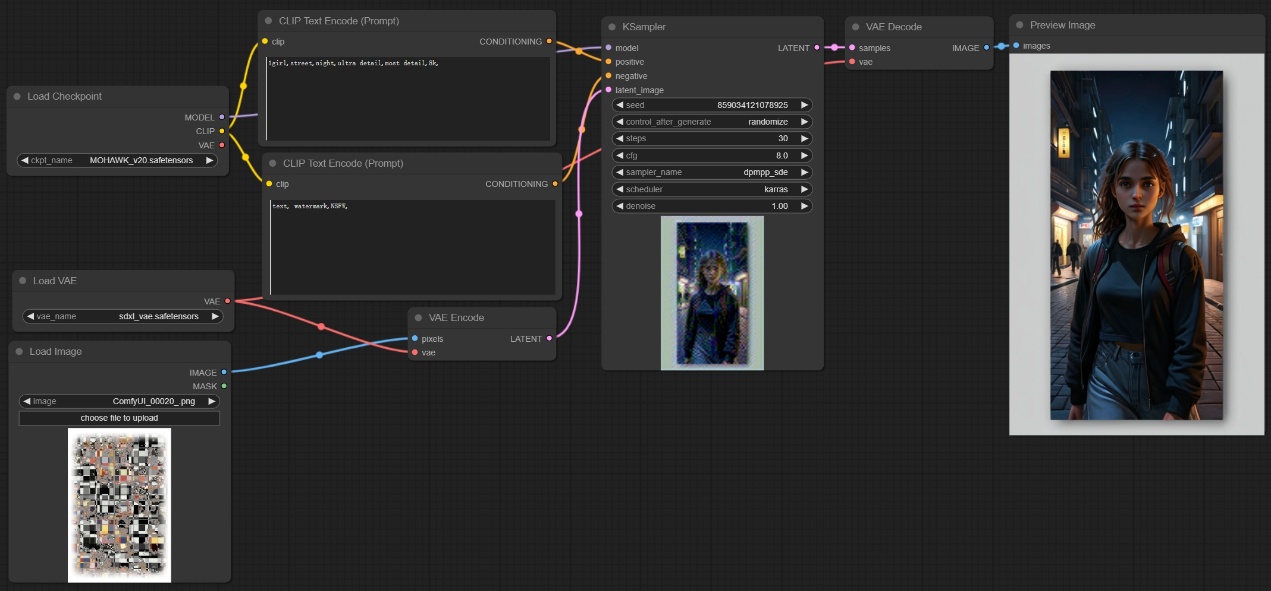Viewport: 1271px width, 591px height.
Task: Change the control_after_generate randomize option
Action: pyautogui.click(x=711, y=122)
